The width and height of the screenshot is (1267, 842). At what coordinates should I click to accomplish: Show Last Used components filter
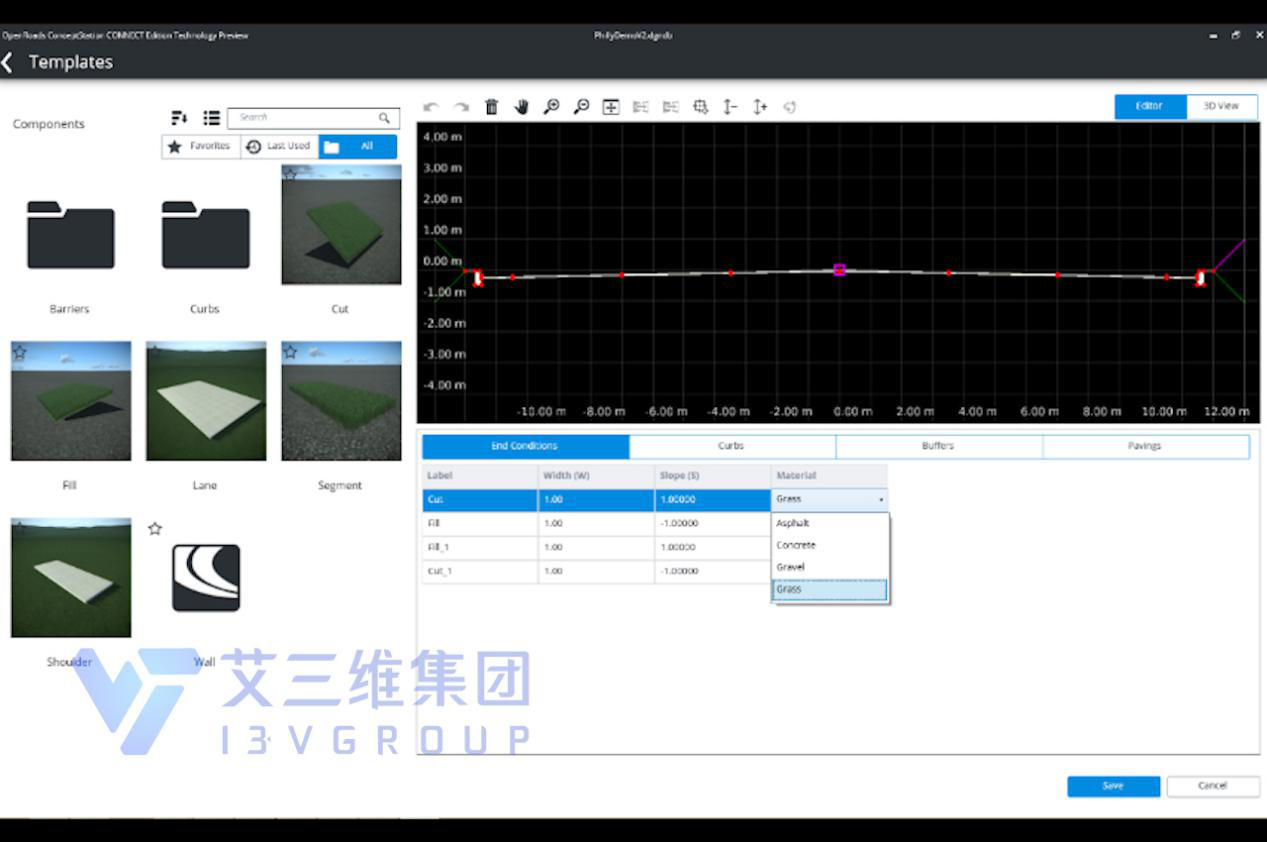click(x=279, y=146)
